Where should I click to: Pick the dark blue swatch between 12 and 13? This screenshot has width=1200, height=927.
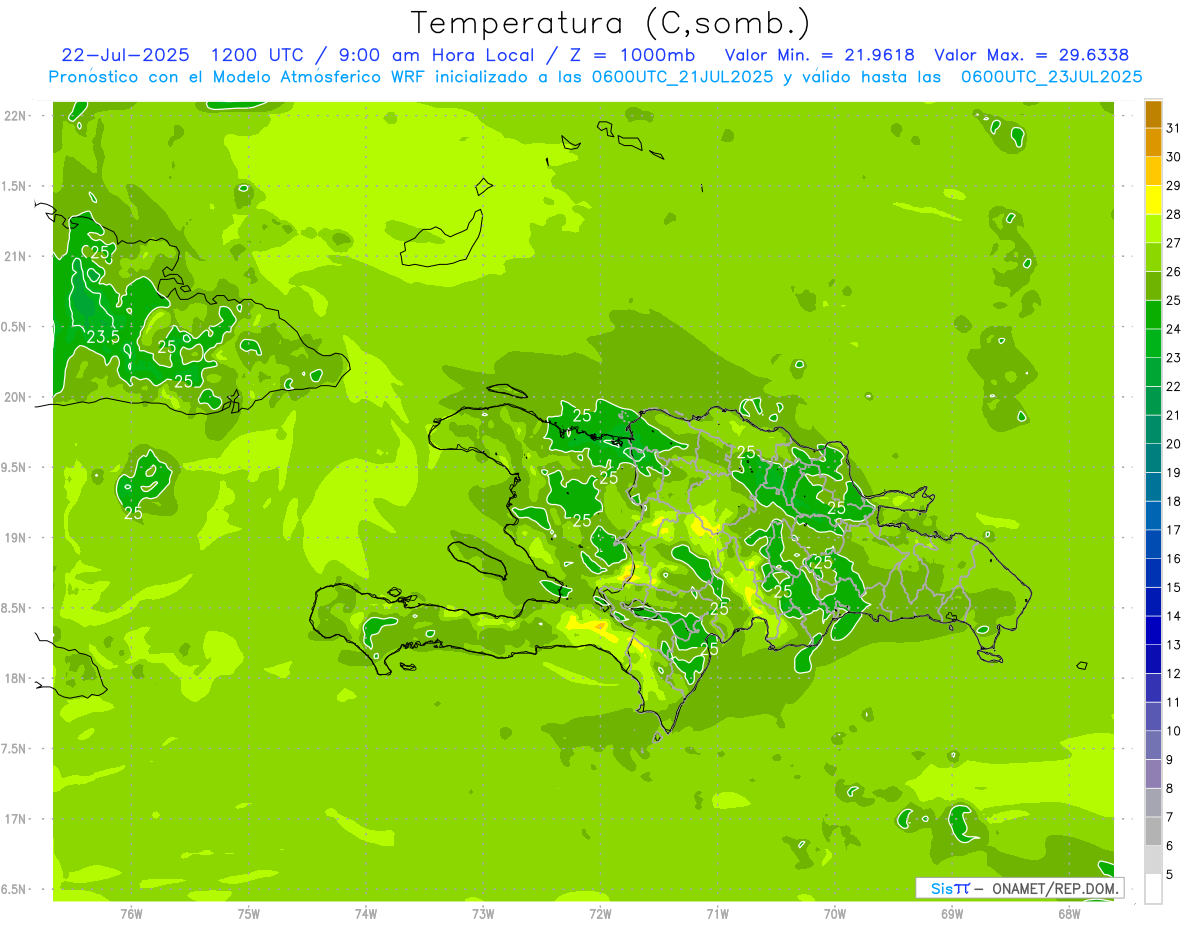point(1153,659)
